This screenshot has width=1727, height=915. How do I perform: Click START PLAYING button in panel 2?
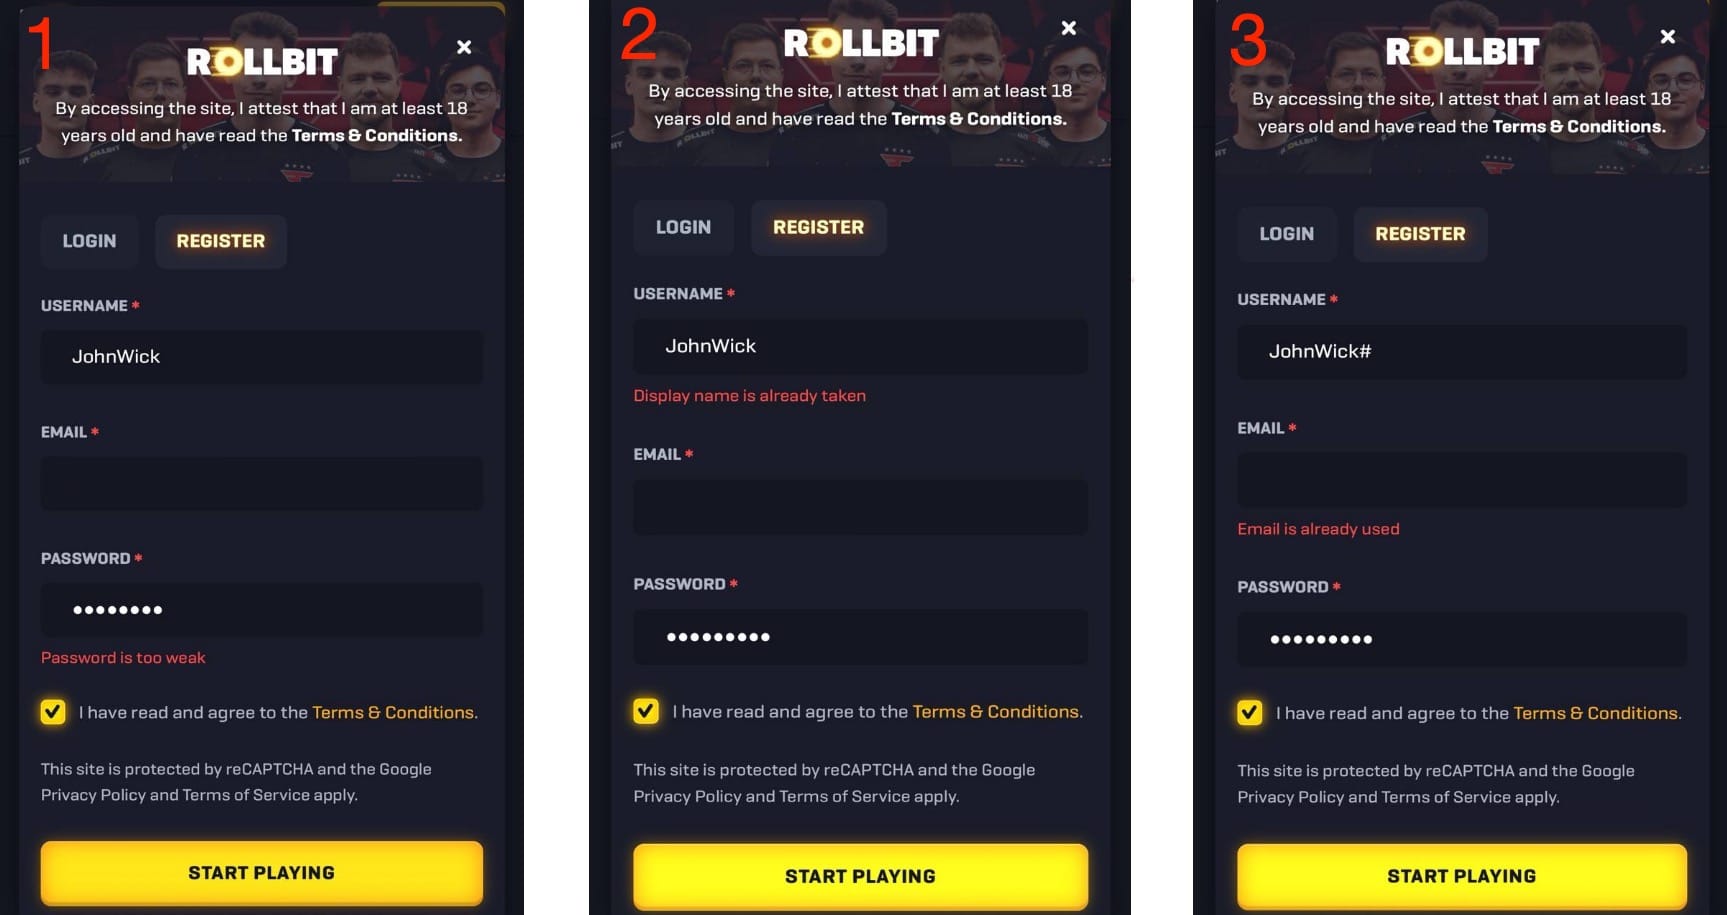[x=860, y=876]
